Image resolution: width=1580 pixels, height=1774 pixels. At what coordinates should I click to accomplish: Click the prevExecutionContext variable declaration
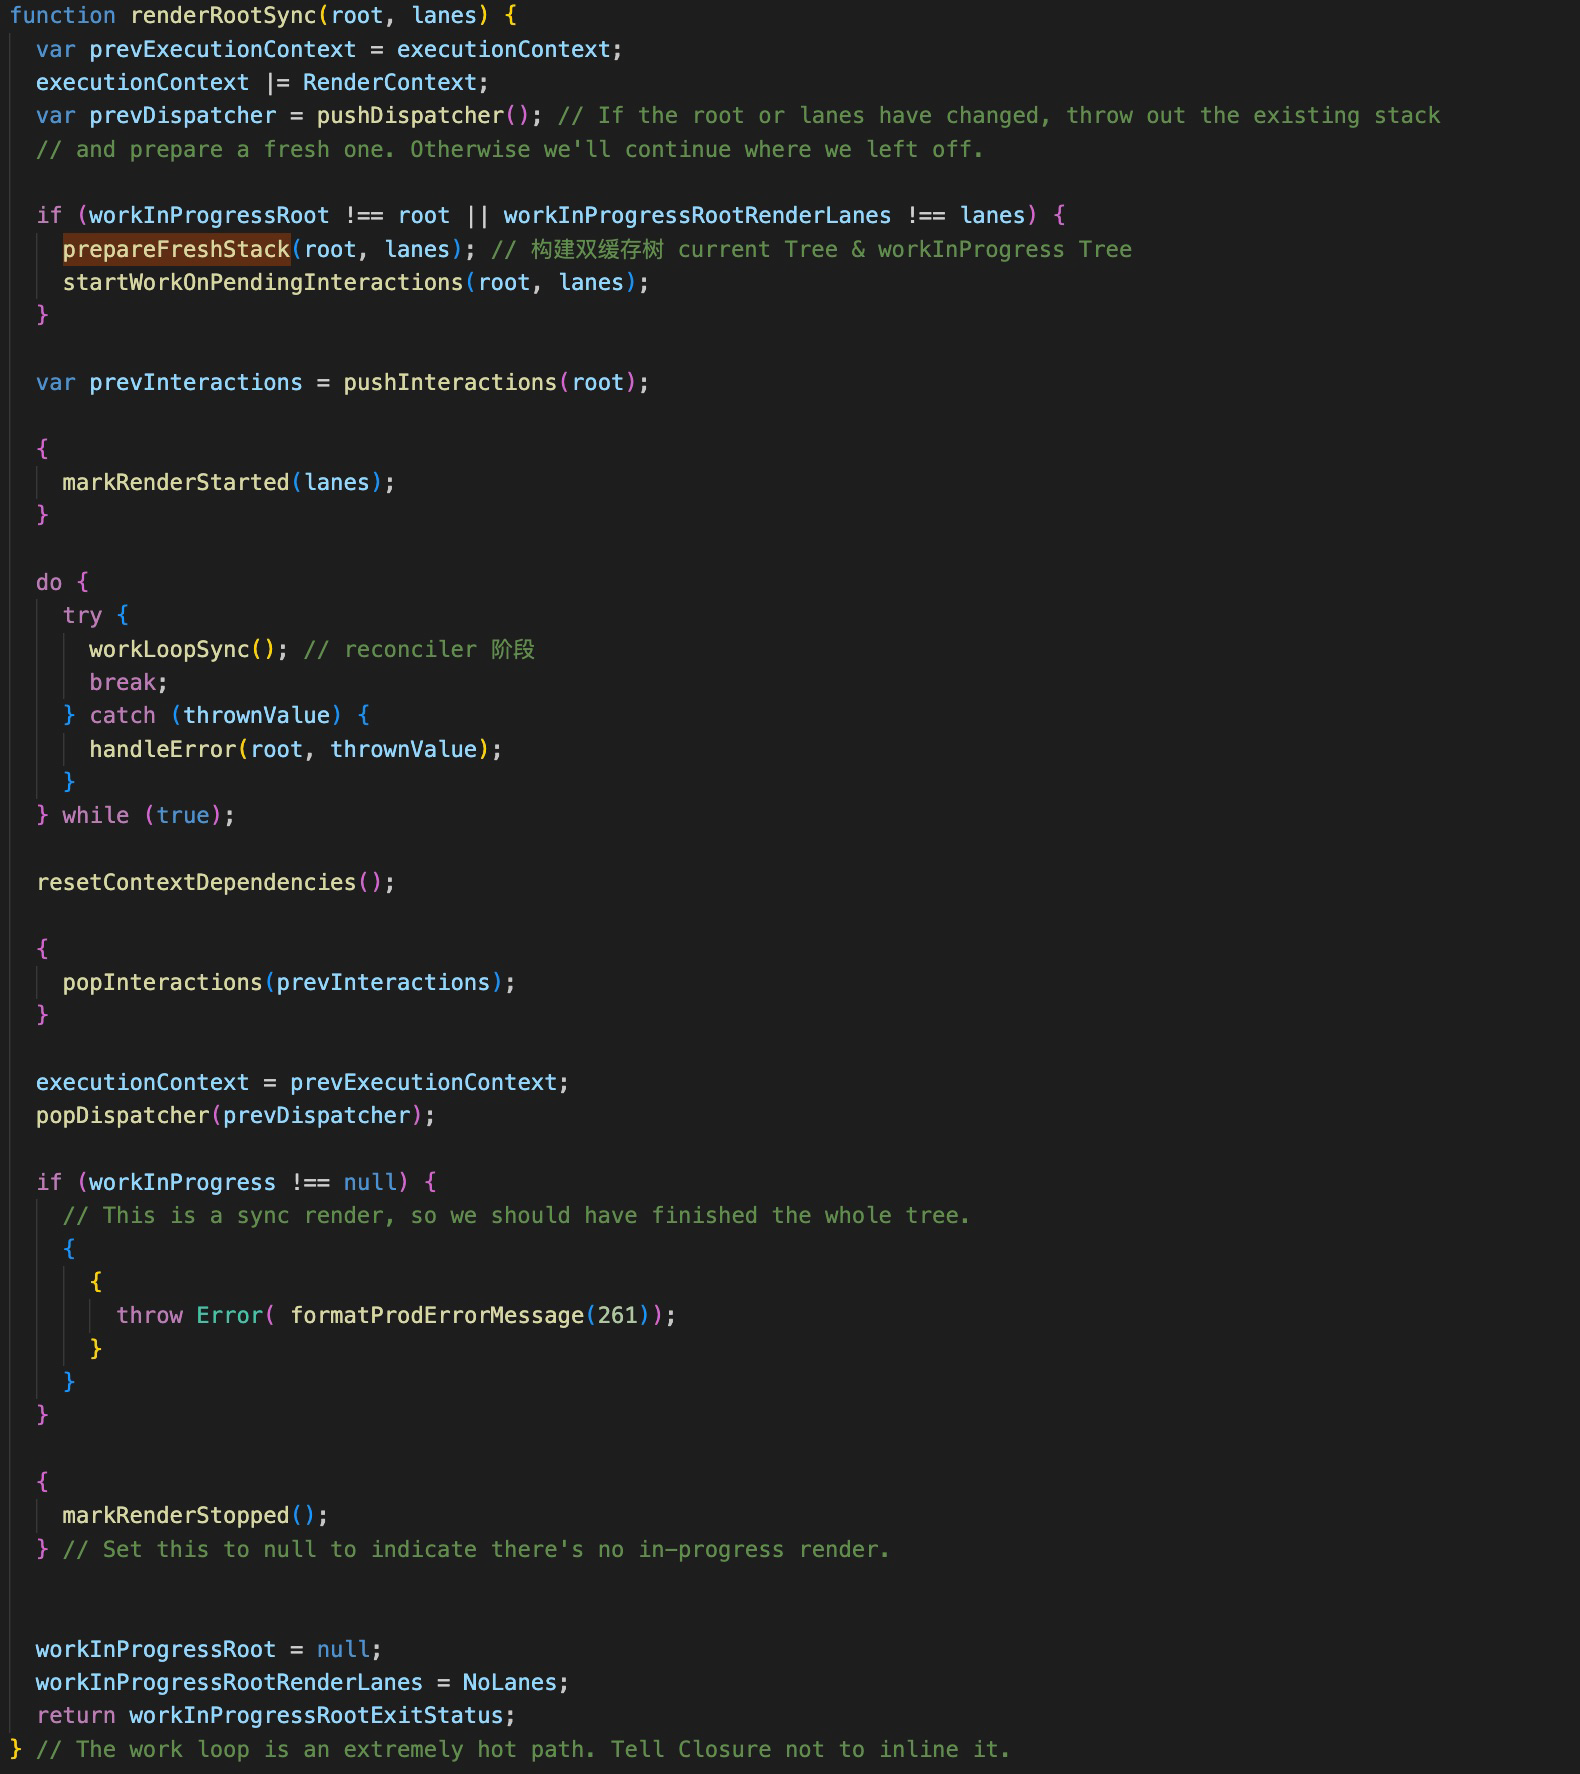pos(222,49)
